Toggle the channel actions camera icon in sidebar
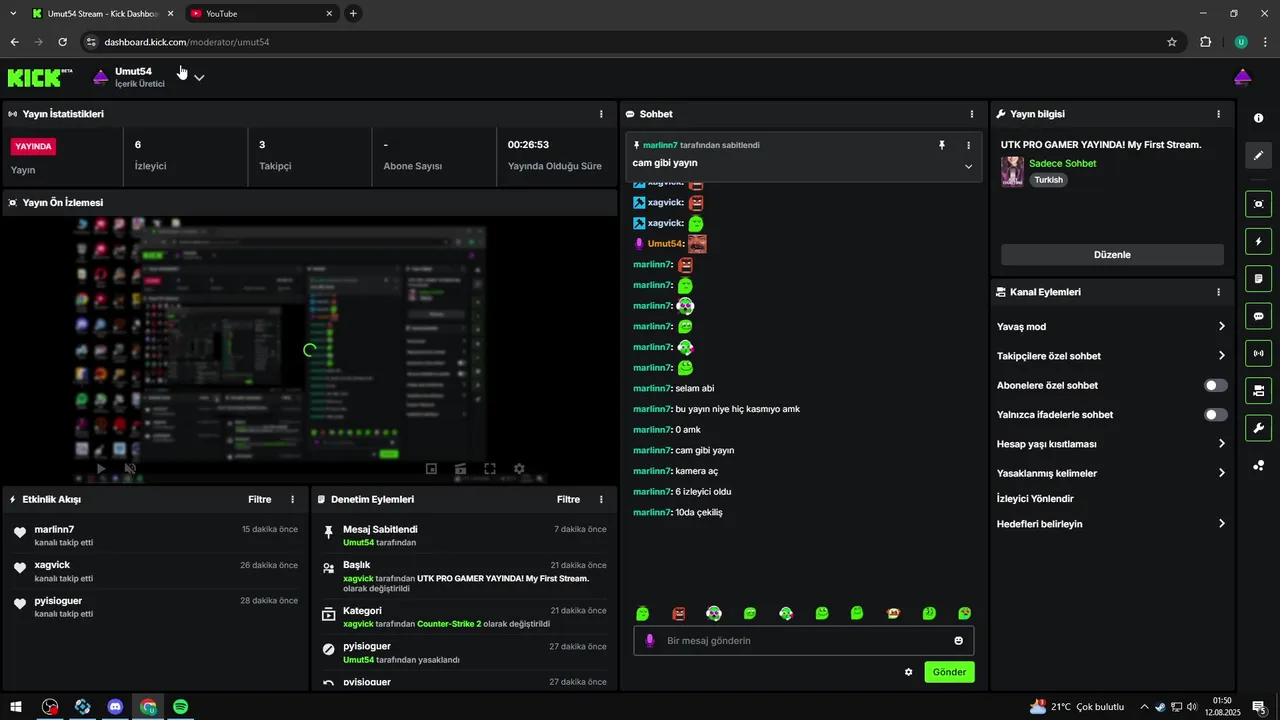Screen dimensions: 1280x720 tap(1258, 390)
